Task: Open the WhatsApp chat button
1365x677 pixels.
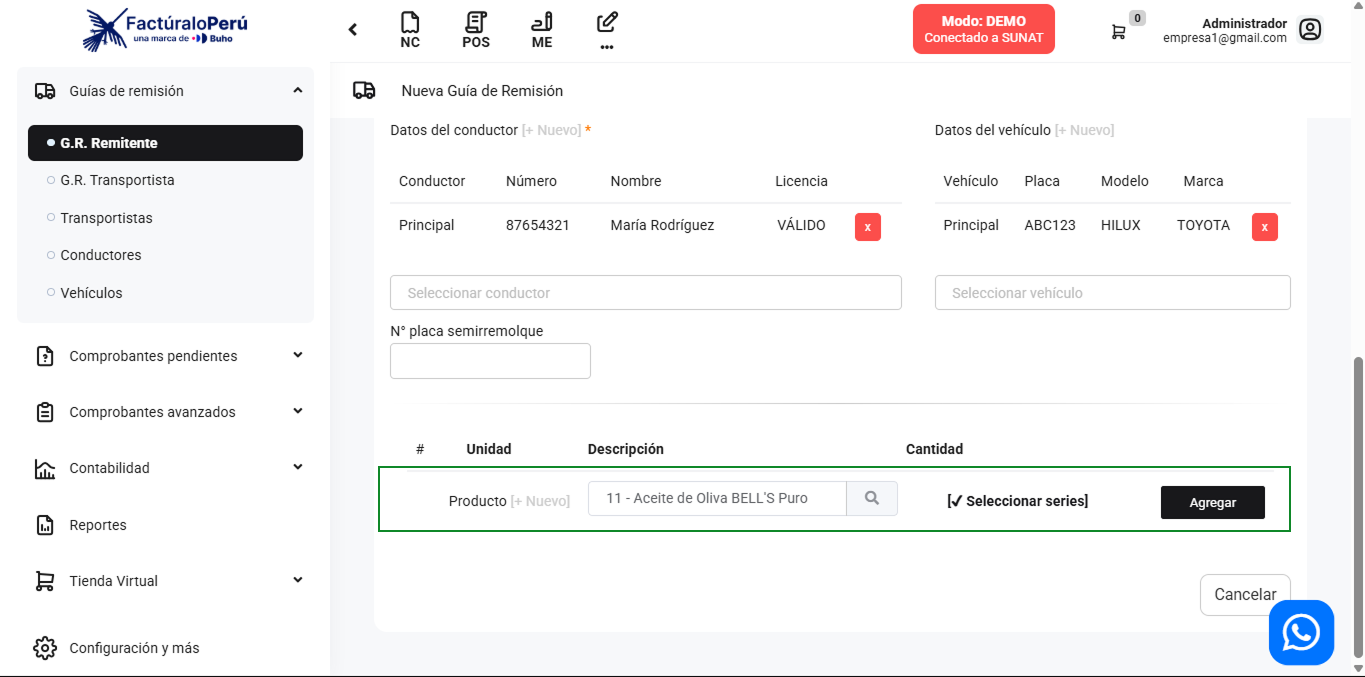Action: [1301, 632]
